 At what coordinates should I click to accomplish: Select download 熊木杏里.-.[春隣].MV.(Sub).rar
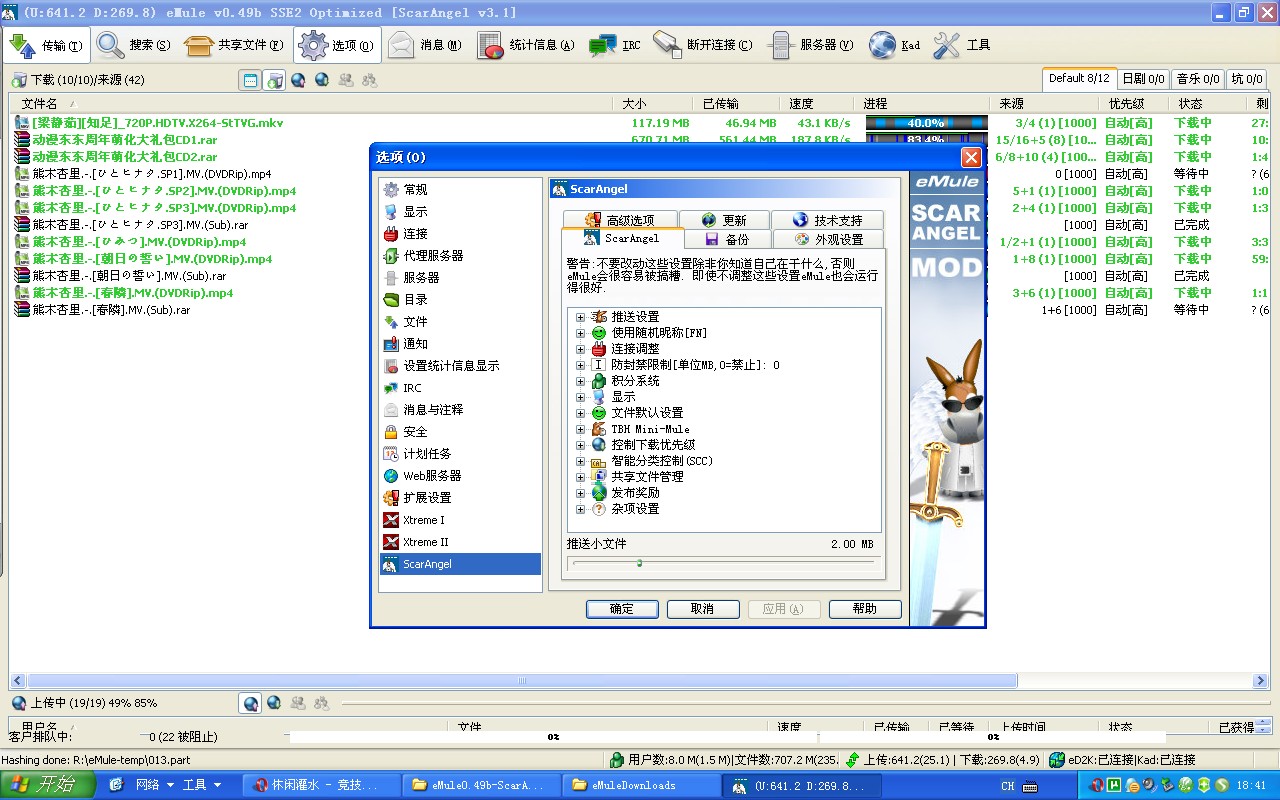(111, 310)
